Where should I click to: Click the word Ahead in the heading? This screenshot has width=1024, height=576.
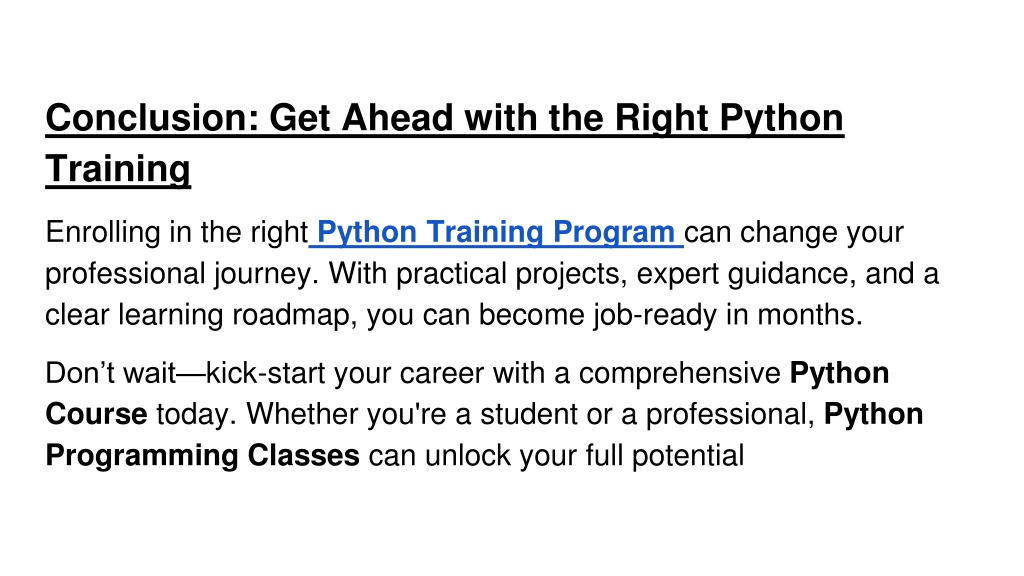click(397, 118)
